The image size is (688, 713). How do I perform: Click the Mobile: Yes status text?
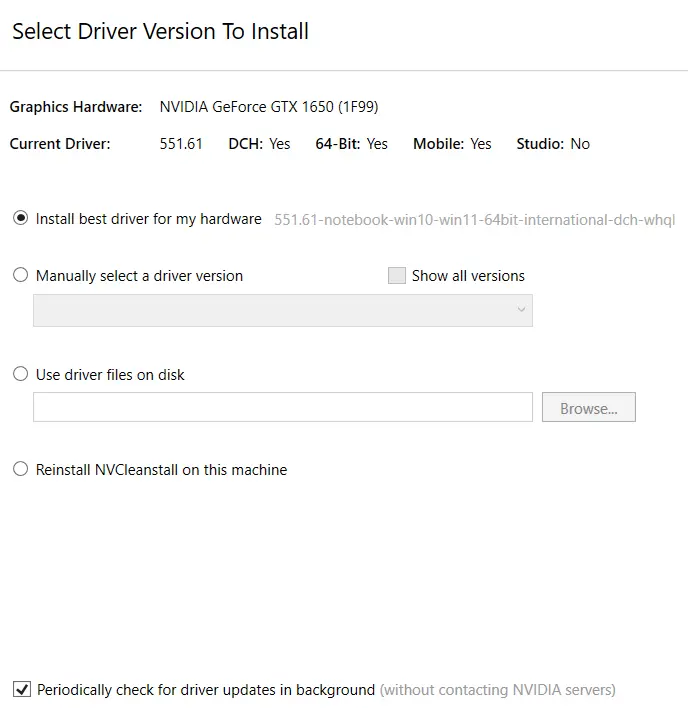pos(452,144)
